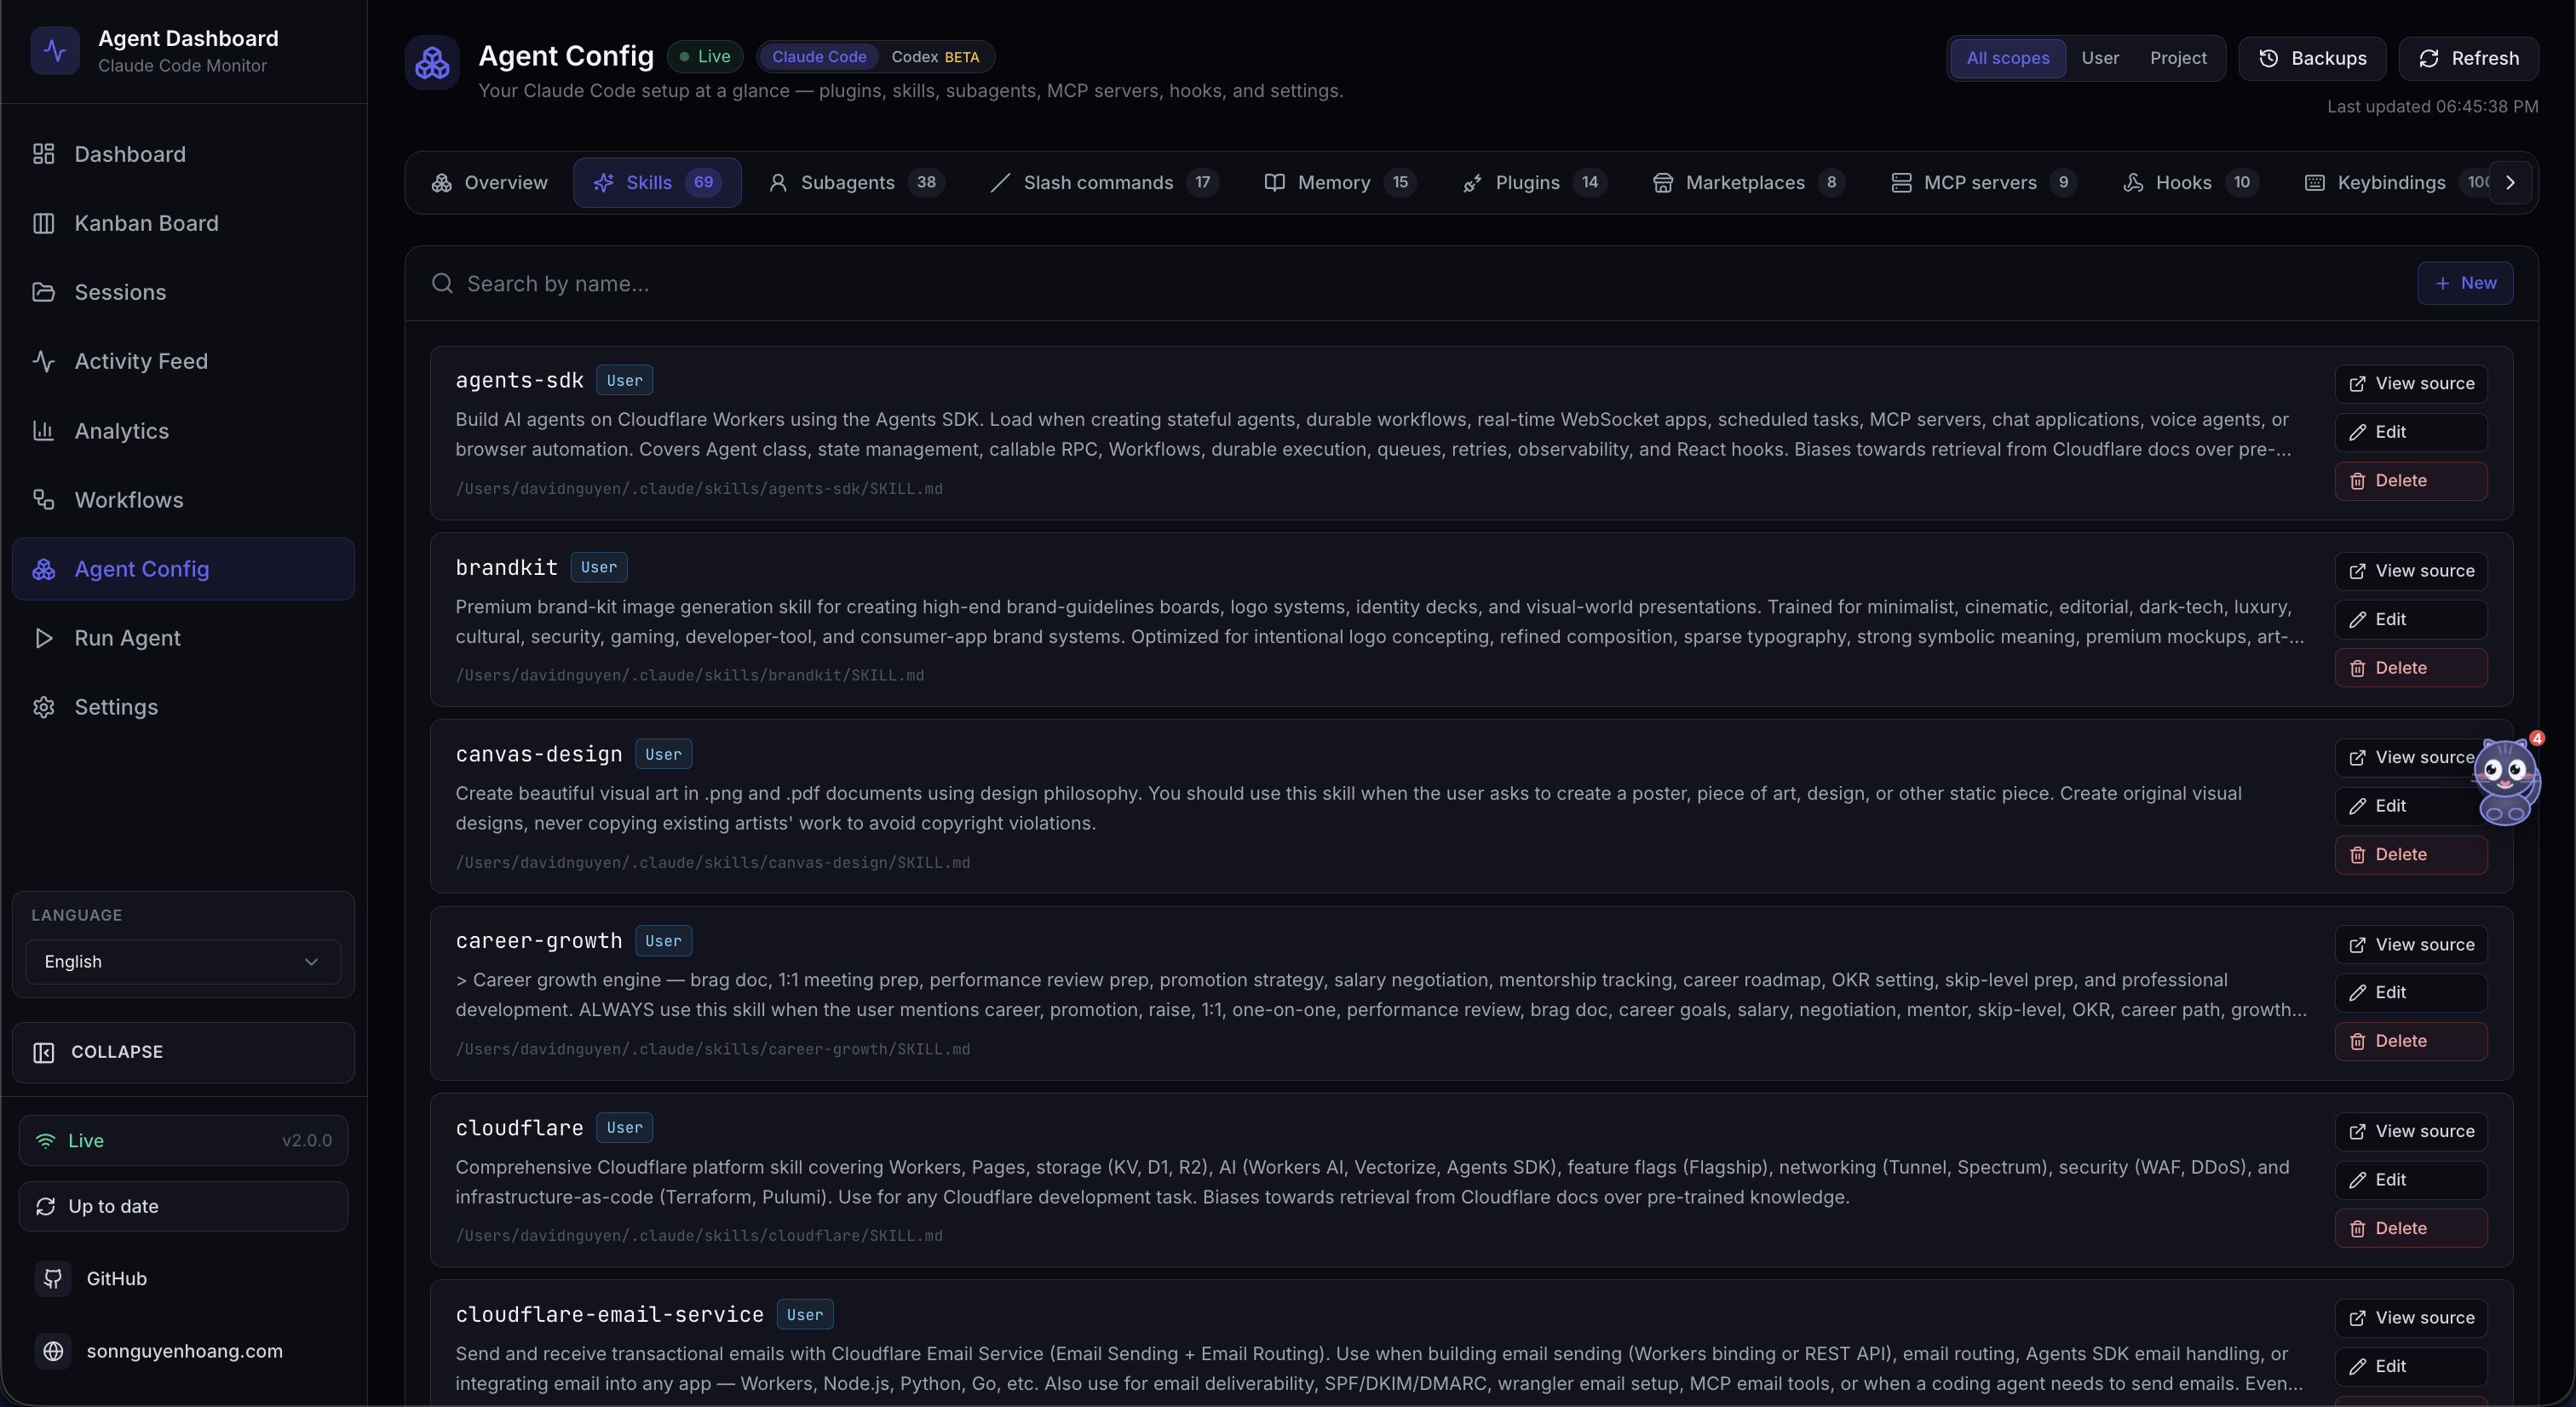This screenshot has width=2576, height=1407.
Task: Click the Agent Config header icon
Action: [x=432, y=63]
